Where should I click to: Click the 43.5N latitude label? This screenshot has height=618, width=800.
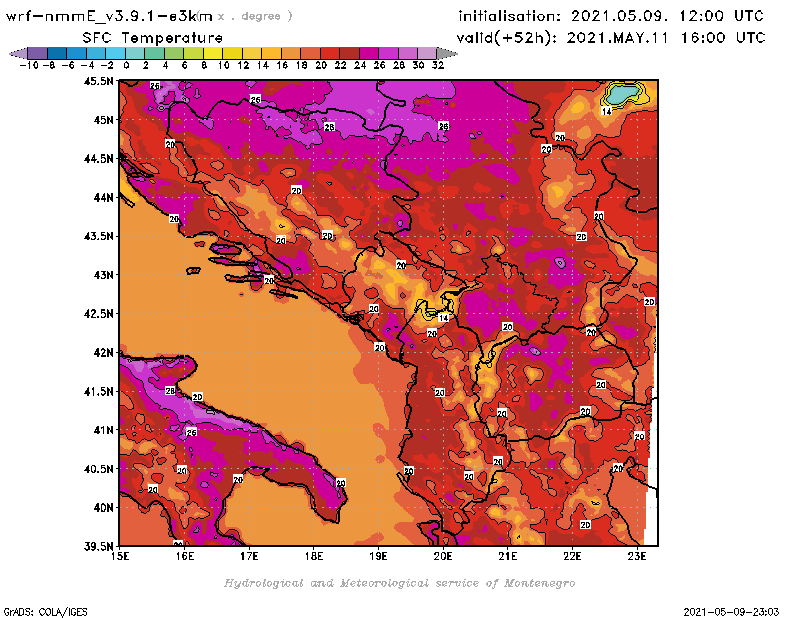(x=98, y=236)
